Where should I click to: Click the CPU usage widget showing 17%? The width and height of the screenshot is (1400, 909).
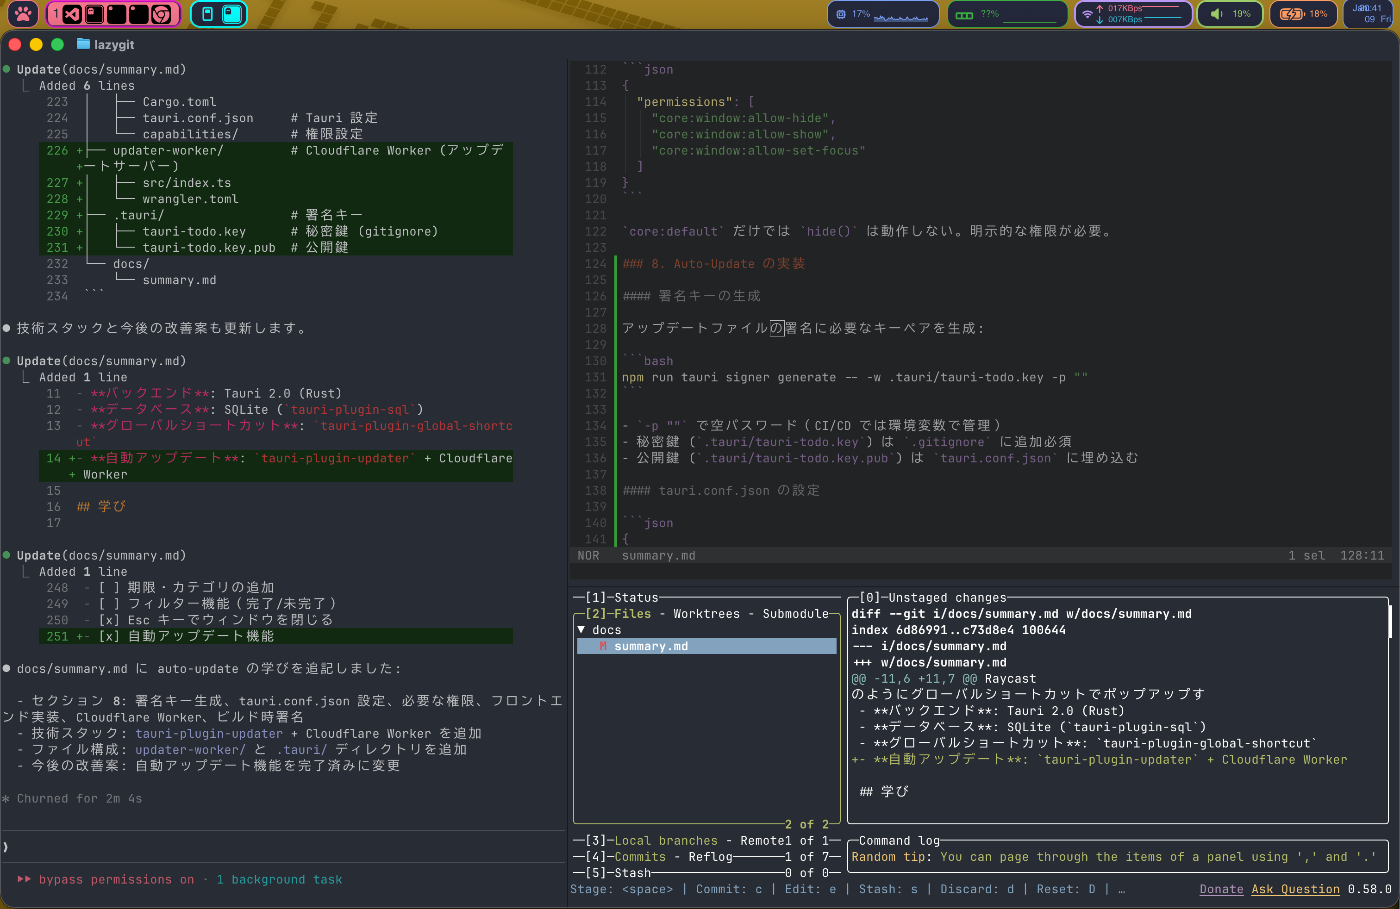(x=883, y=14)
